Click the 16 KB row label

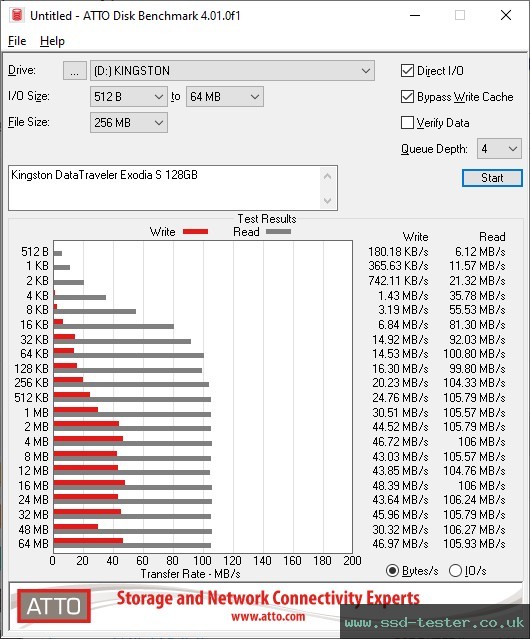click(x=34, y=325)
